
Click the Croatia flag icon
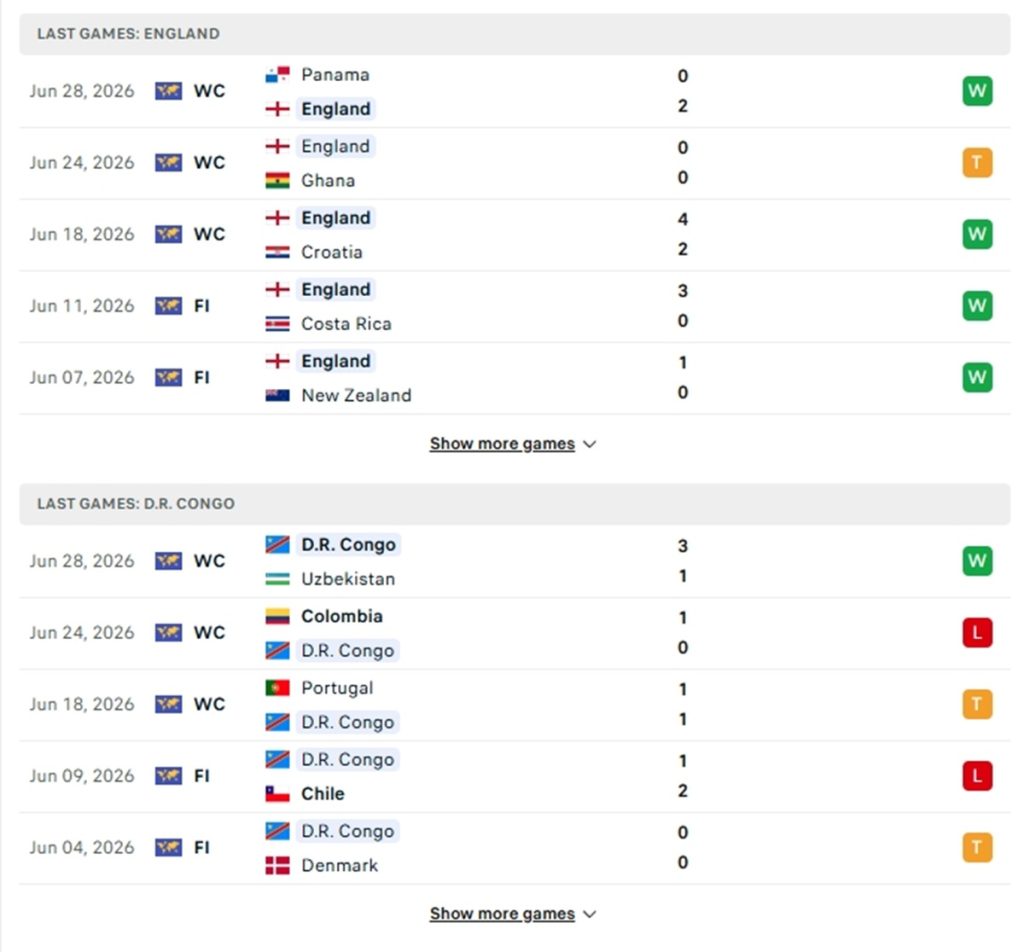278,252
